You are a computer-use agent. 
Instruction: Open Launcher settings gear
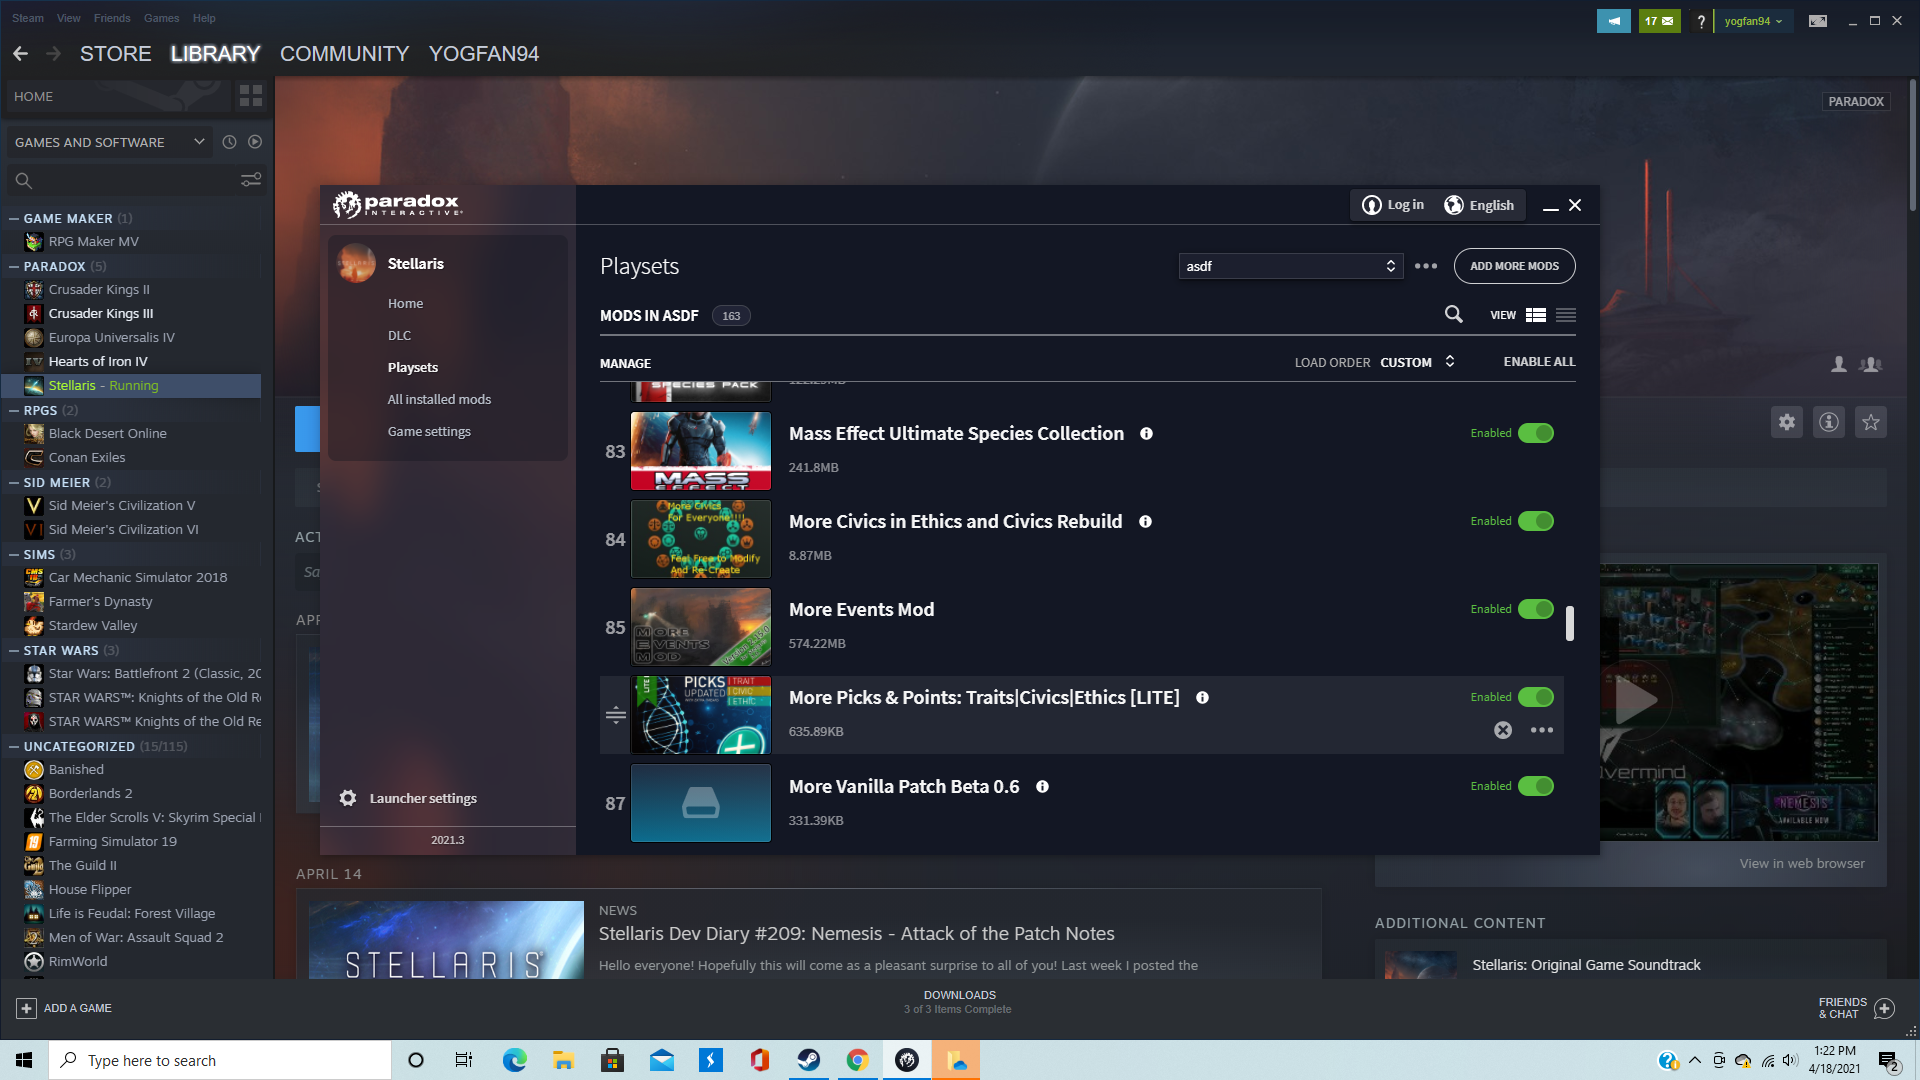(348, 798)
